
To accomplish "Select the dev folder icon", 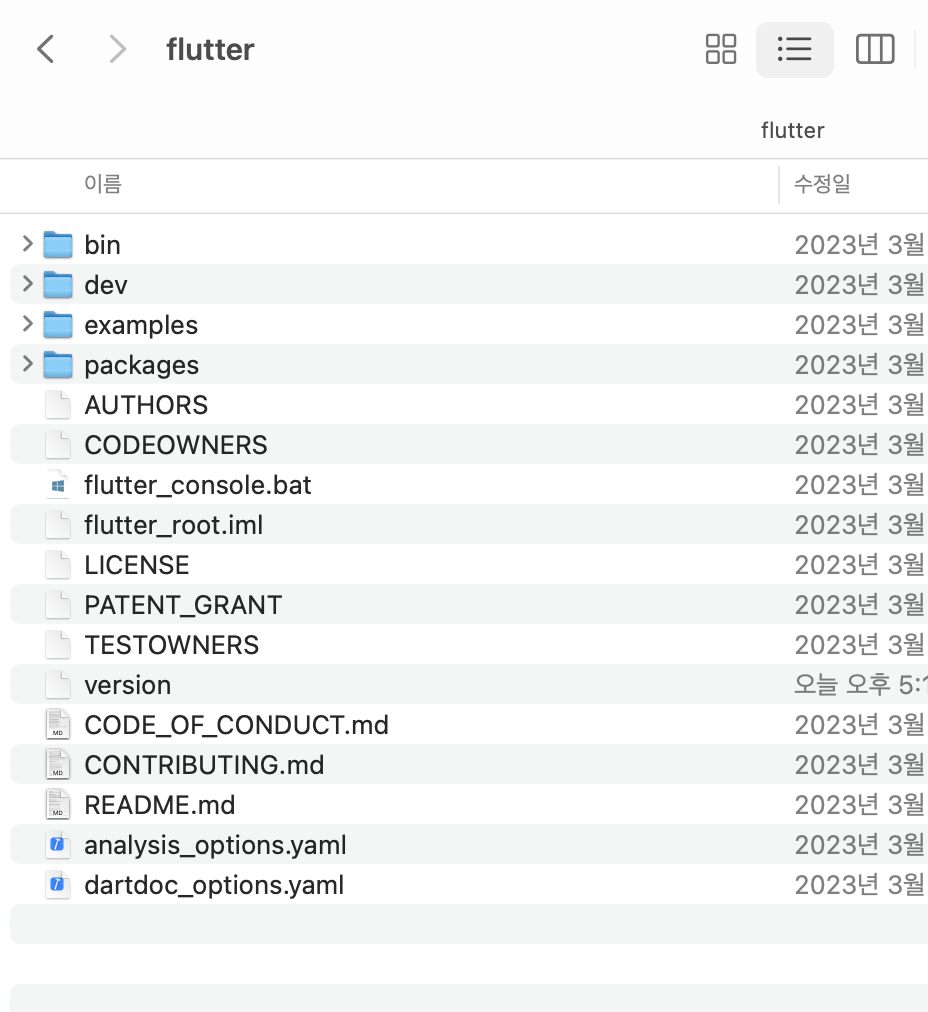I will (x=58, y=285).
